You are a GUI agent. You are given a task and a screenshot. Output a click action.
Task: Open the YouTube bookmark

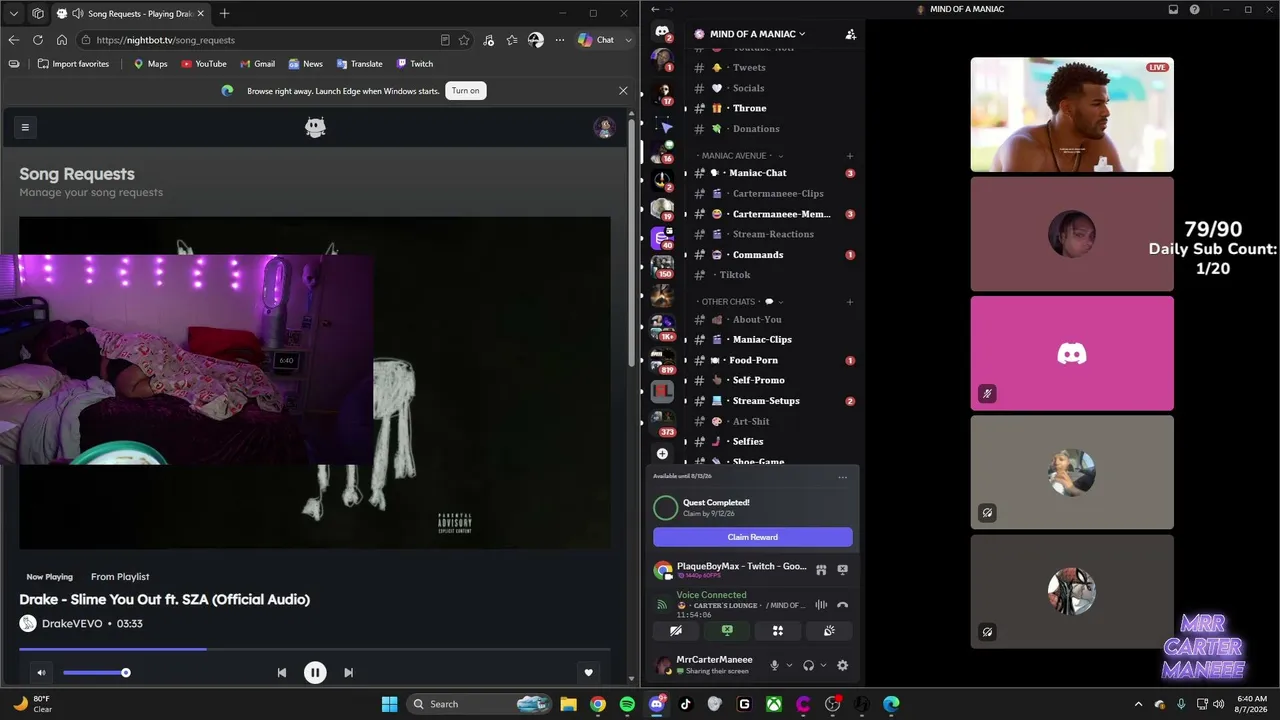coord(204,64)
